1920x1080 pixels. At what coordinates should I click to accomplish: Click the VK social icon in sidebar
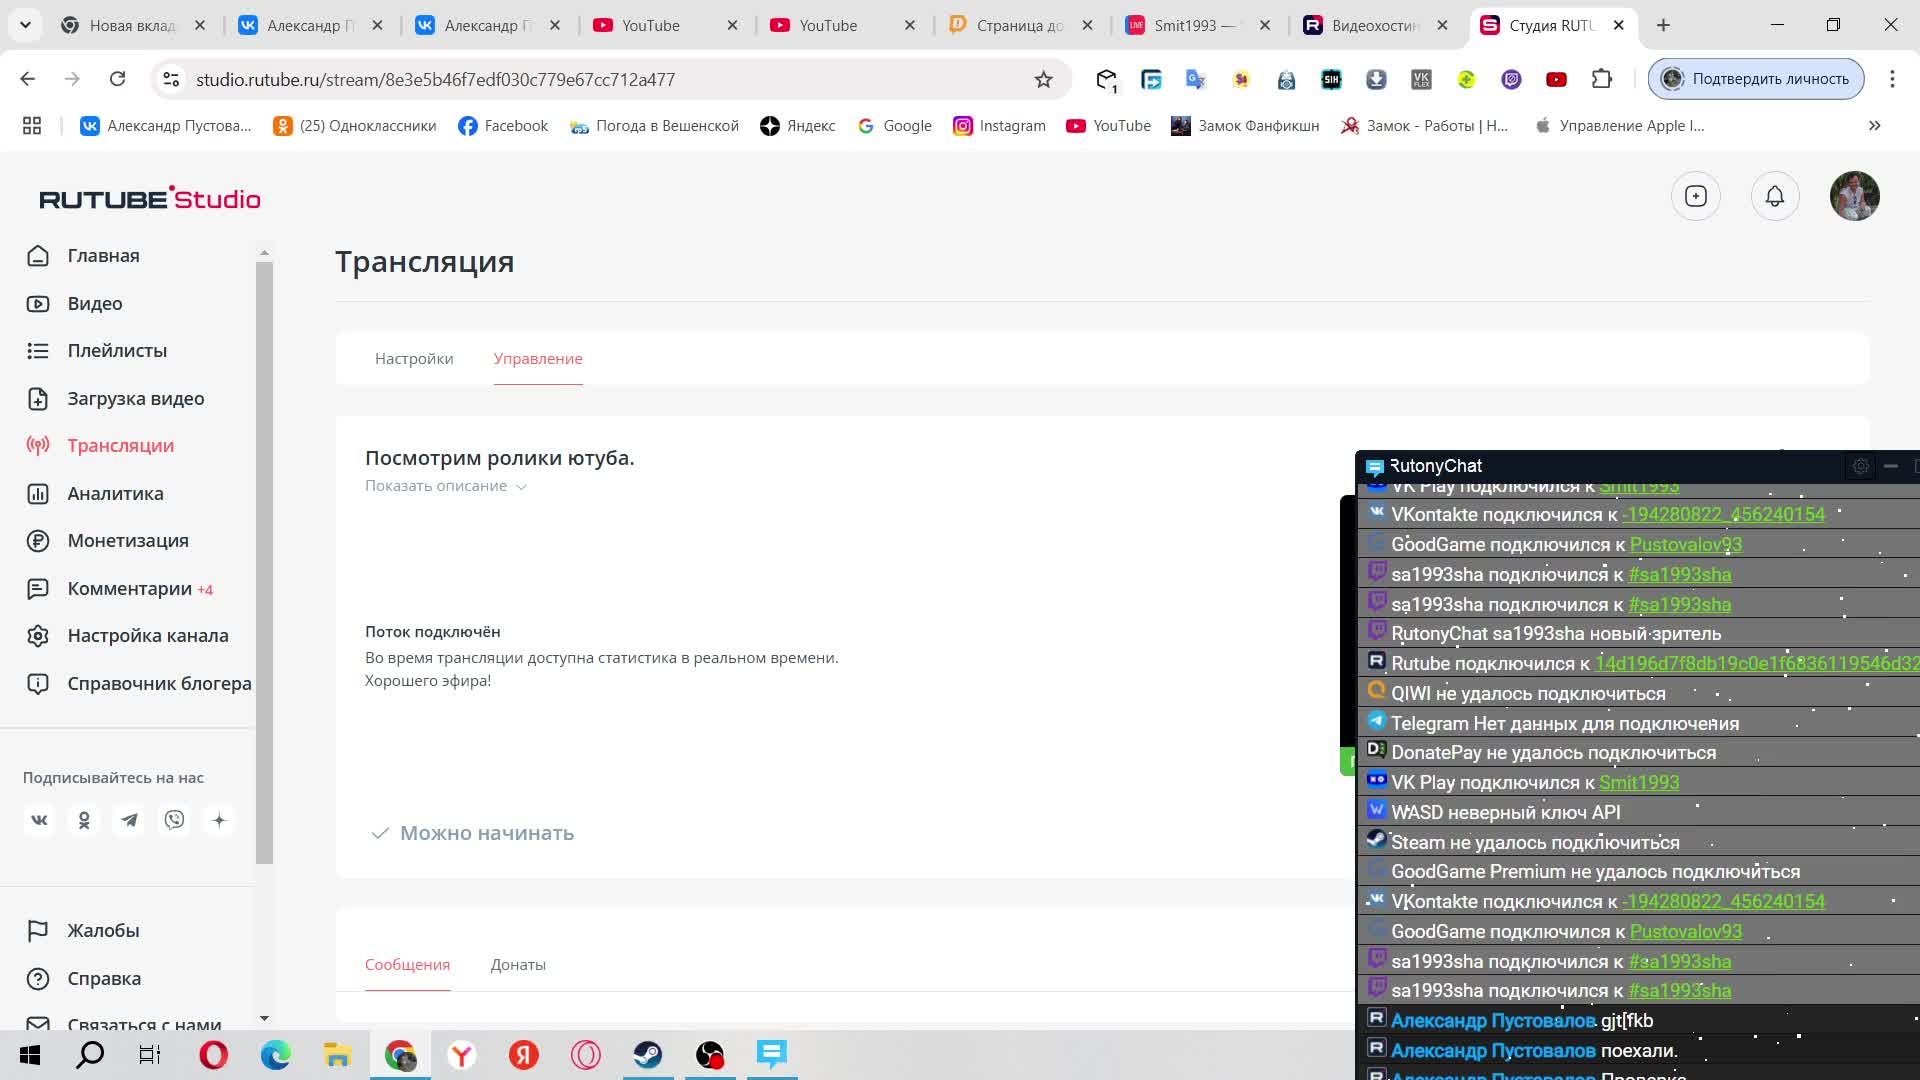[39, 820]
